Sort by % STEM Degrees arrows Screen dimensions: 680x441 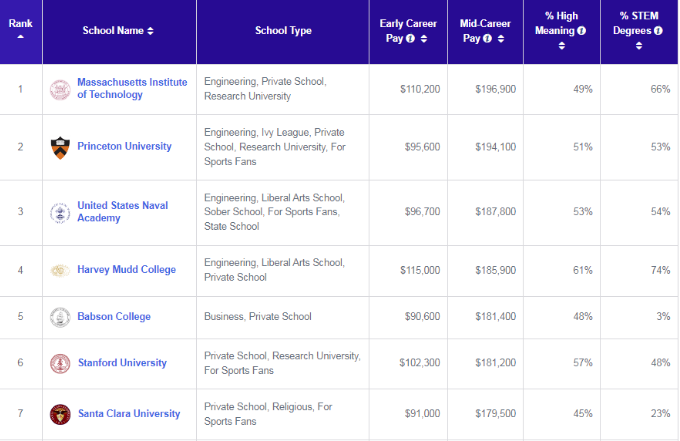point(639,46)
